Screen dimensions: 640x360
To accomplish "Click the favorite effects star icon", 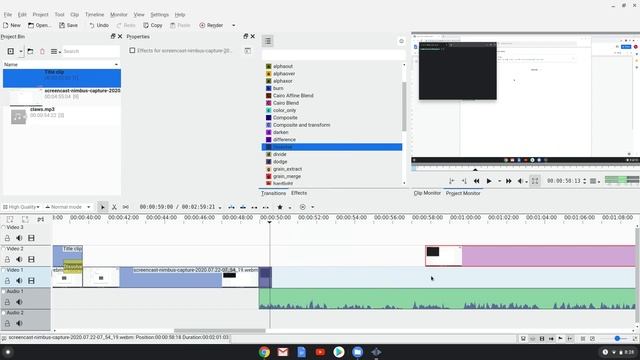I will (280, 207).
